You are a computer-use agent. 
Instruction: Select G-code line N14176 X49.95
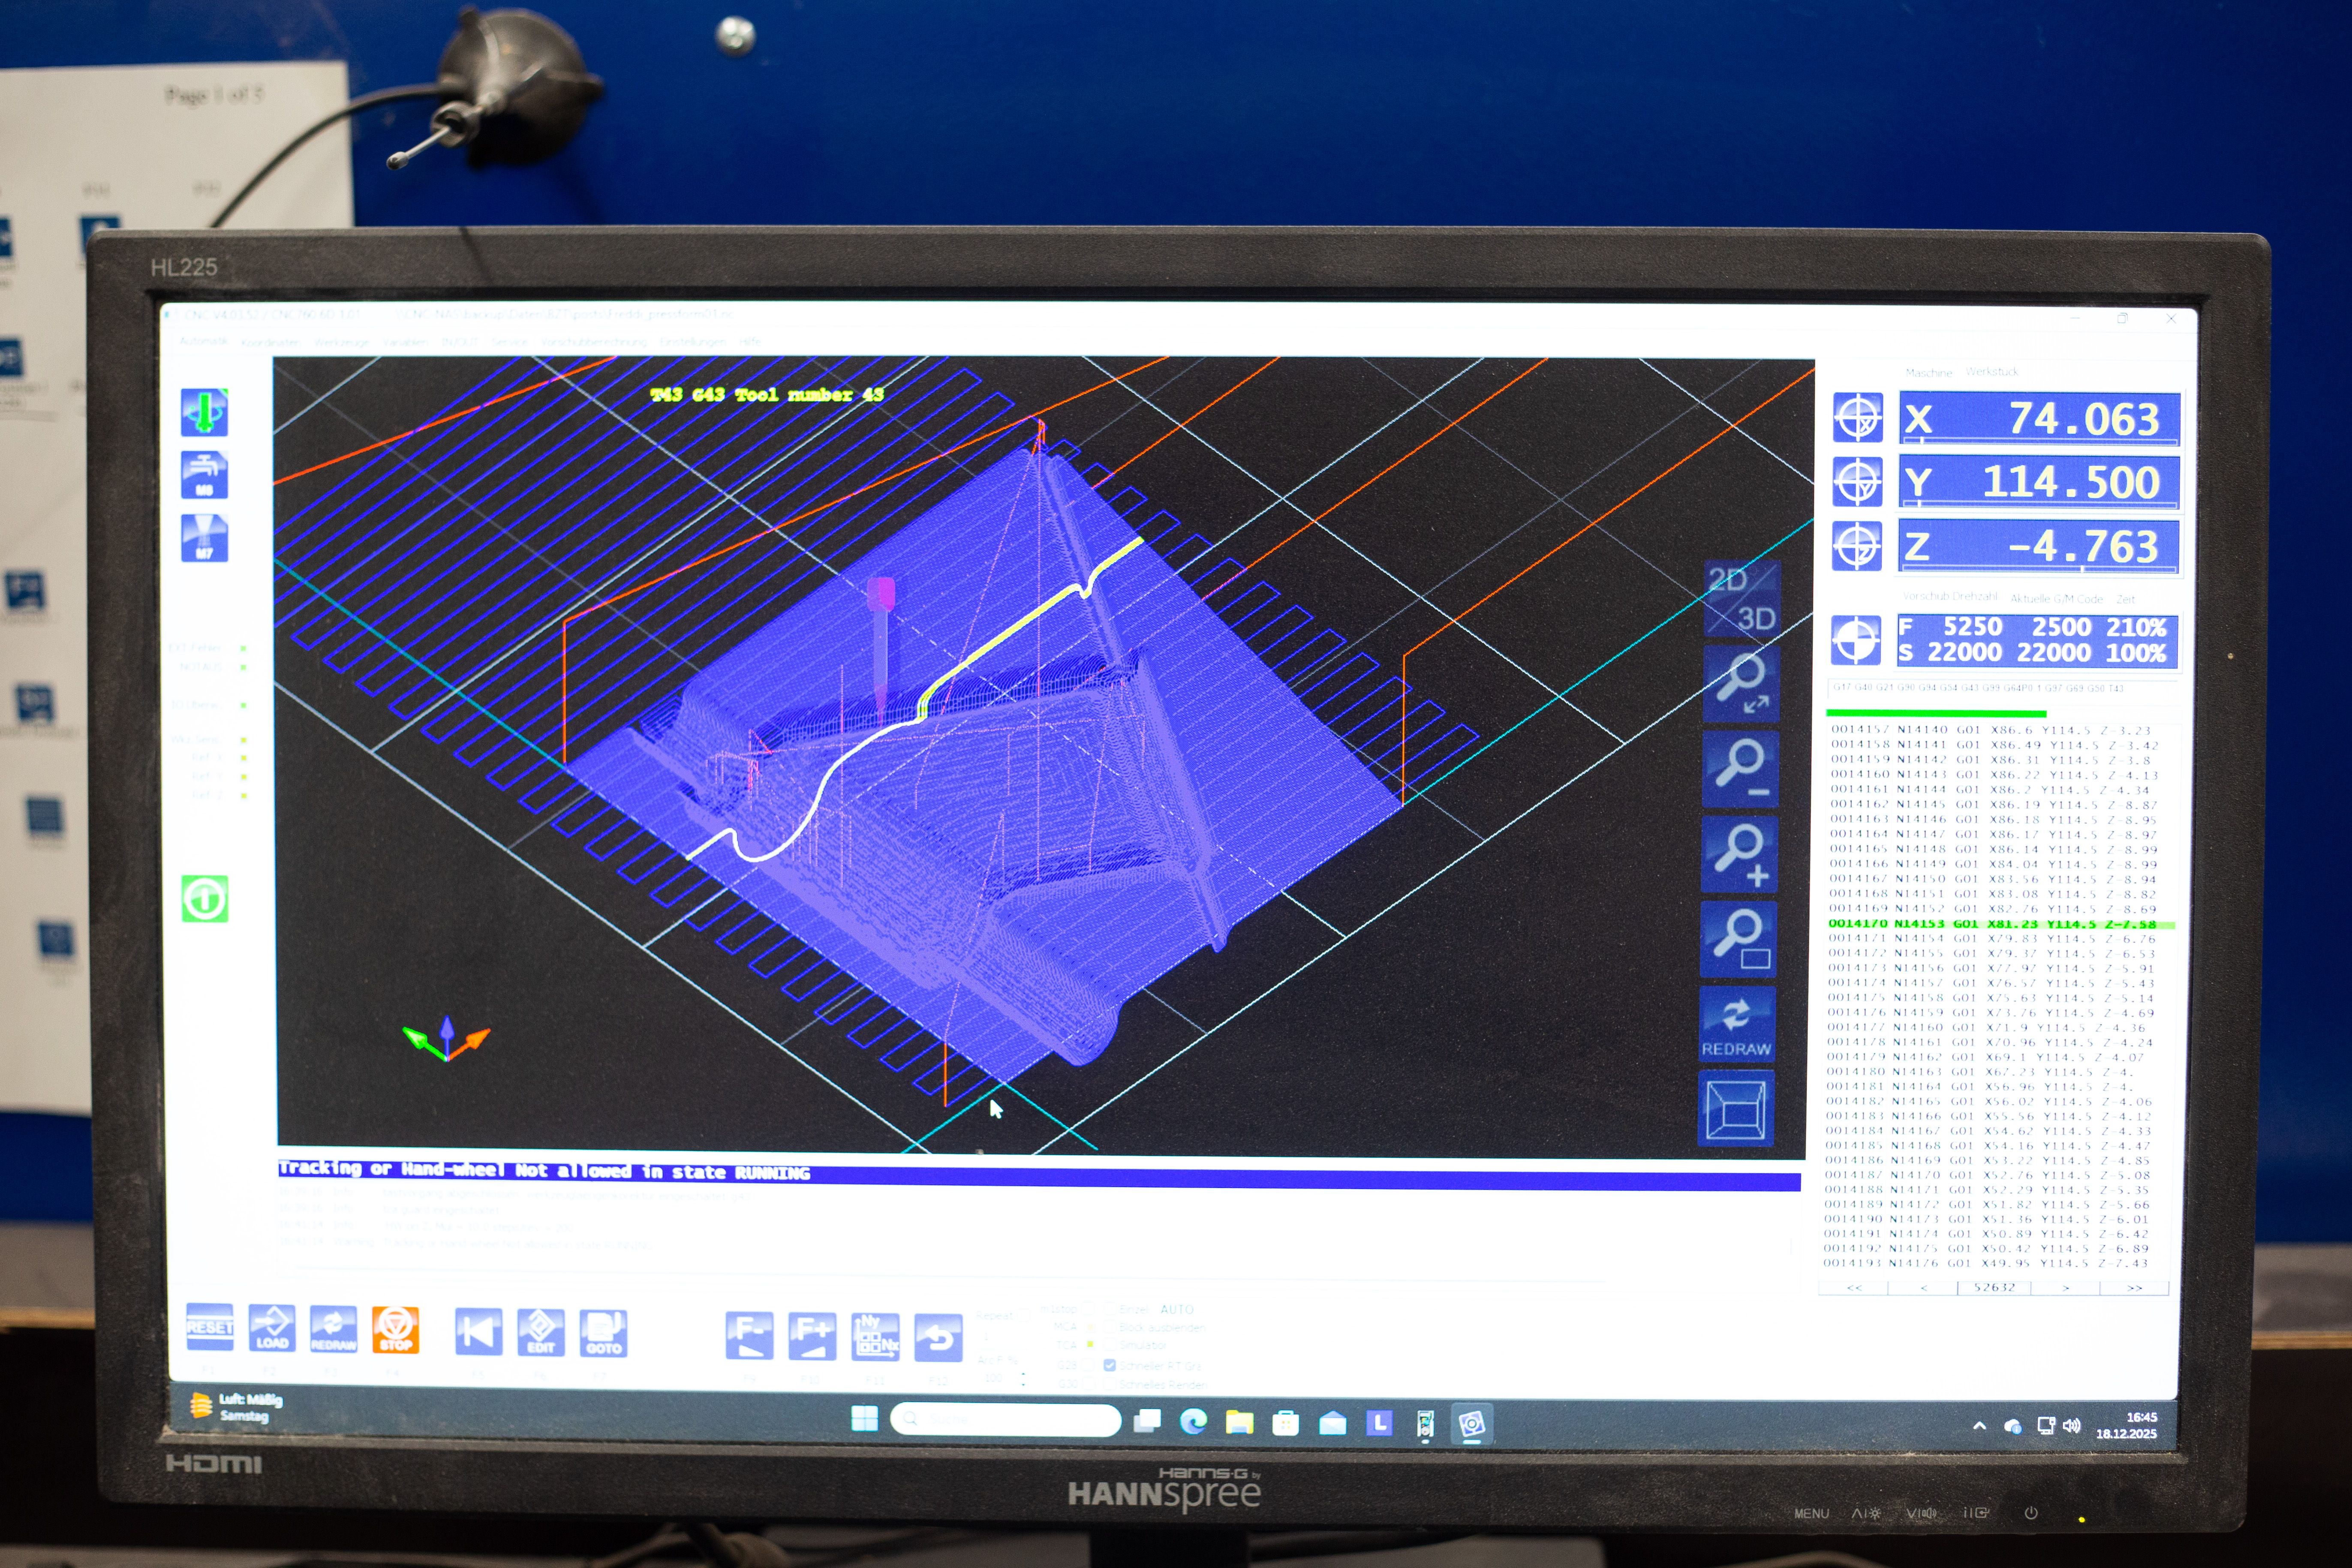pyautogui.click(x=1985, y=1263)
